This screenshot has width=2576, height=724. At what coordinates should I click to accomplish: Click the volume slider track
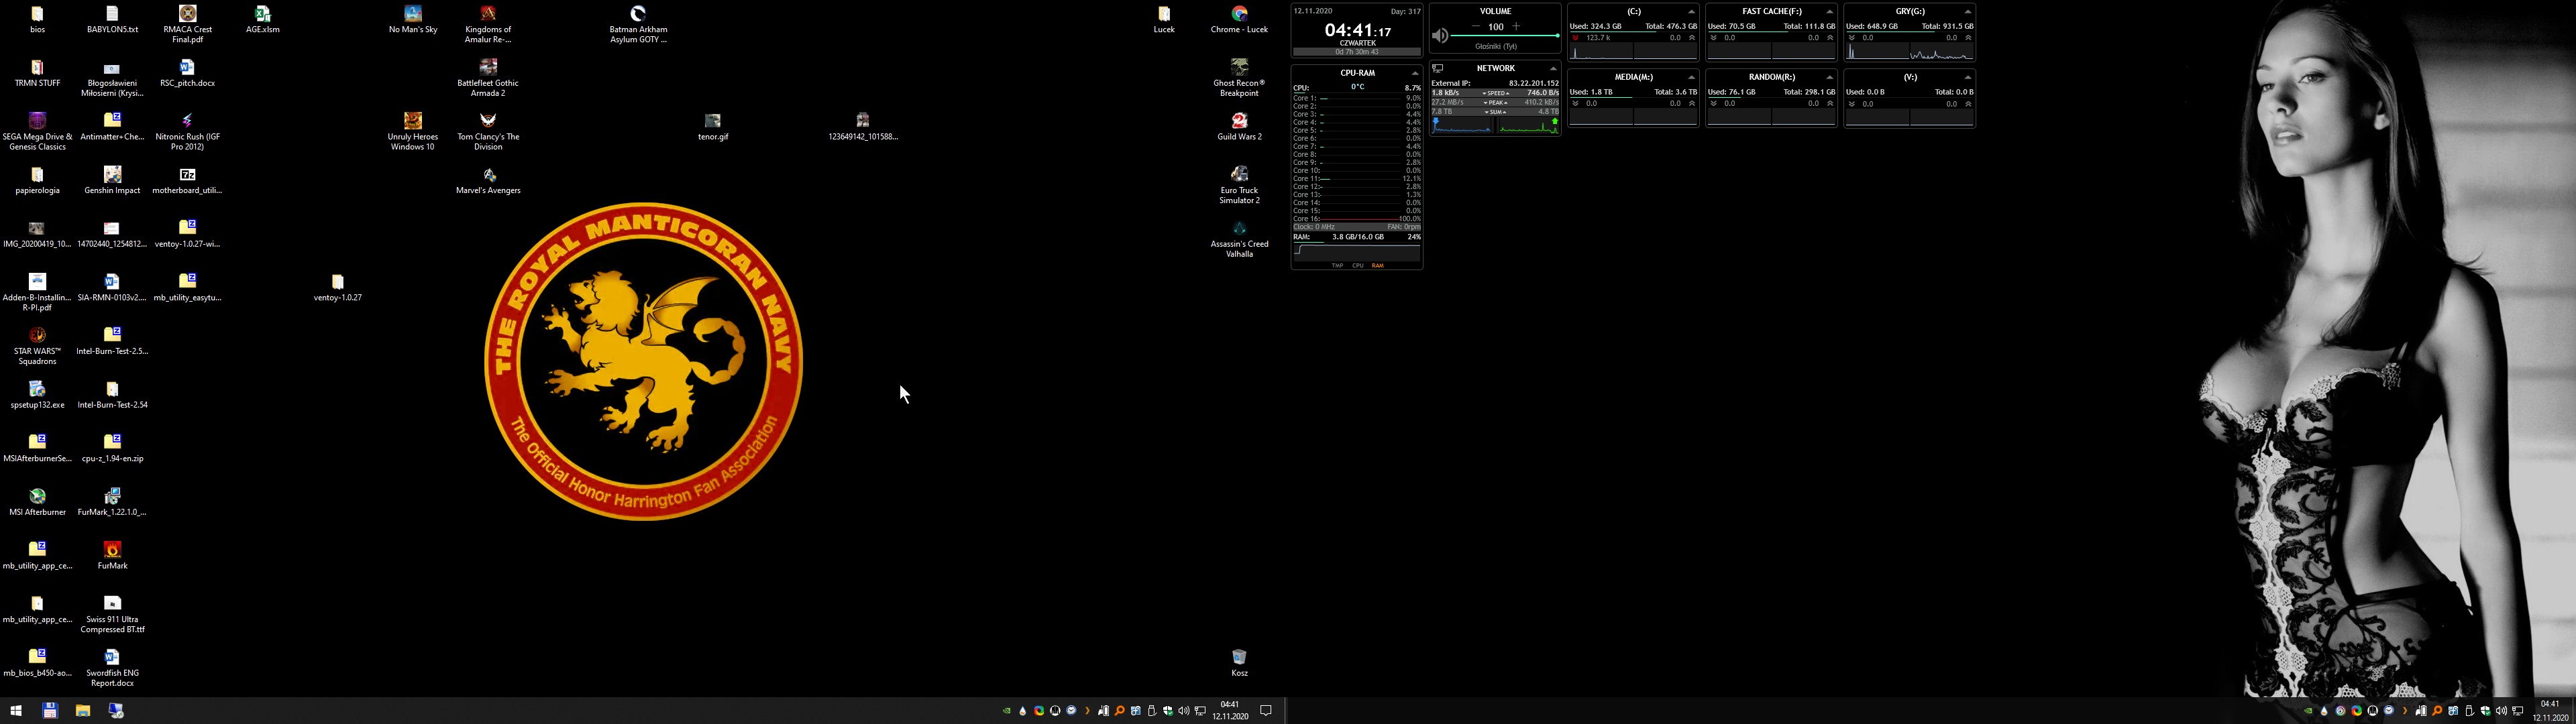tap(1504, 36)
